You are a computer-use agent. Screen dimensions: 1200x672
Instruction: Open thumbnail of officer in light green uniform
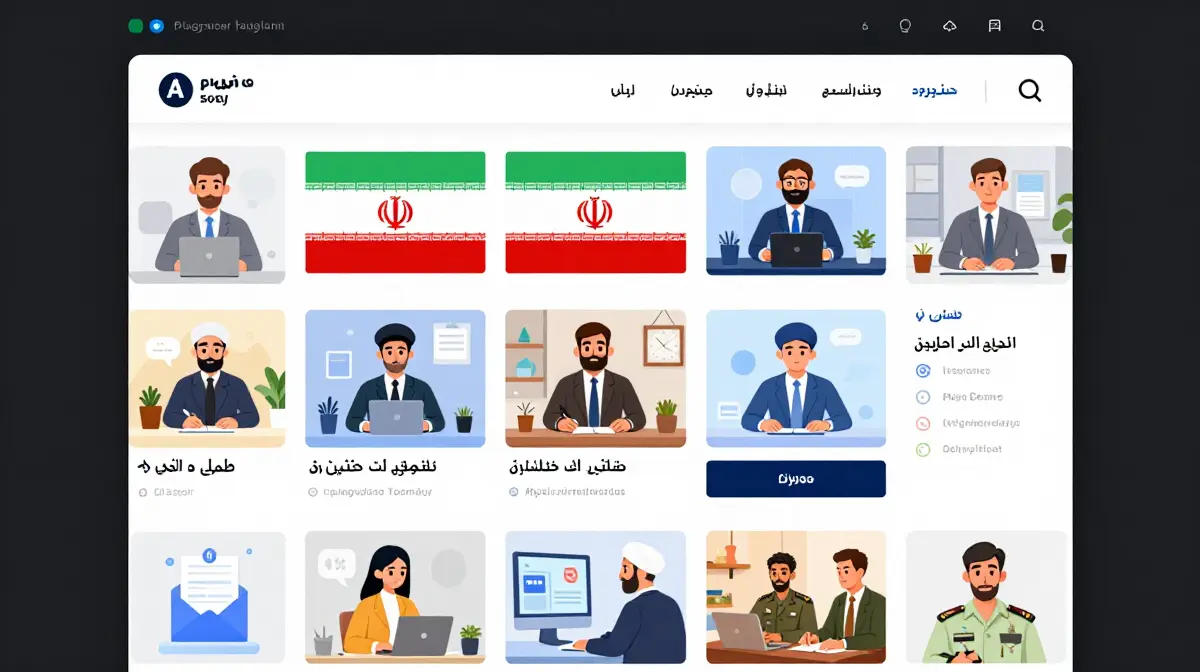click(989, 598)
